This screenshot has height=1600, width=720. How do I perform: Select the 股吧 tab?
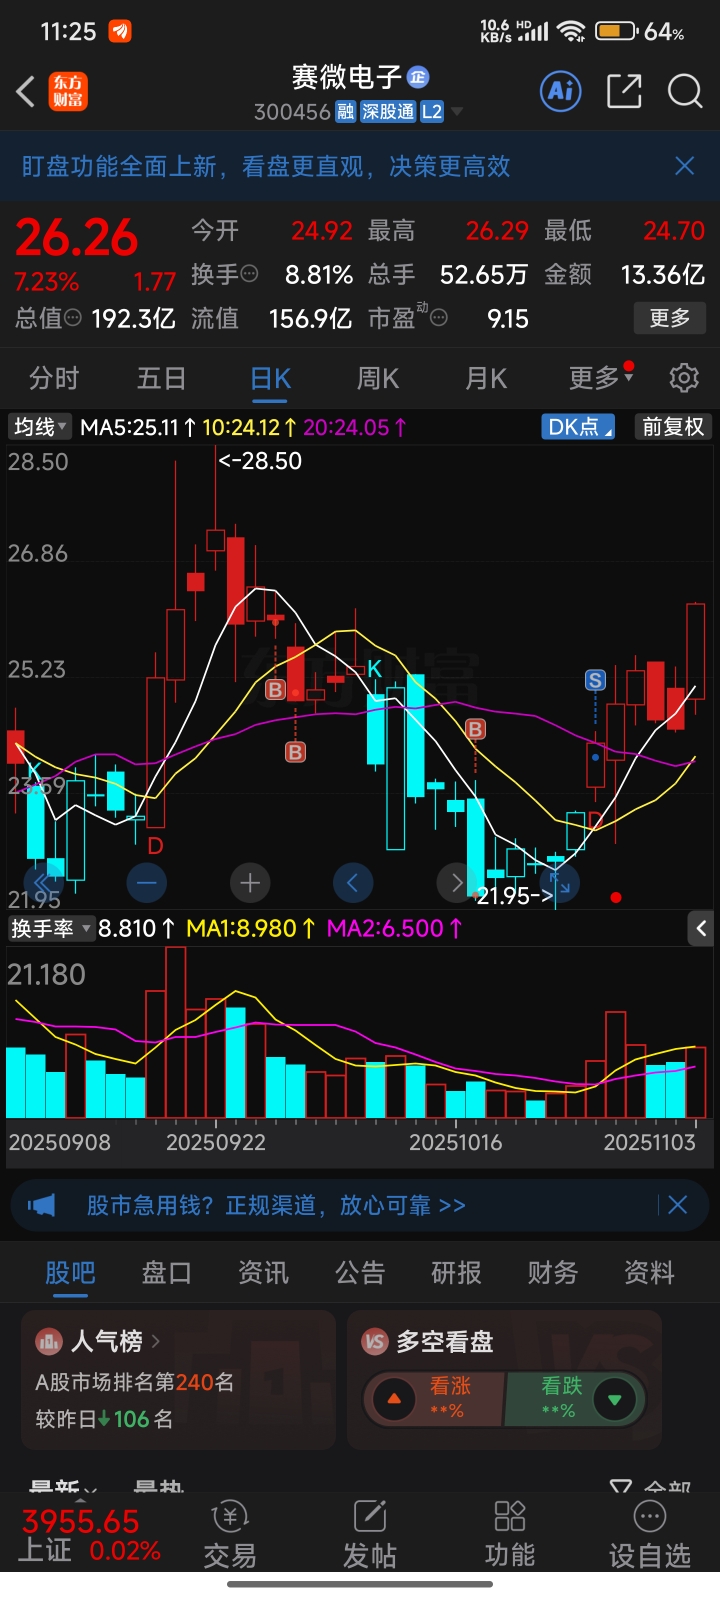[70, 1272]
